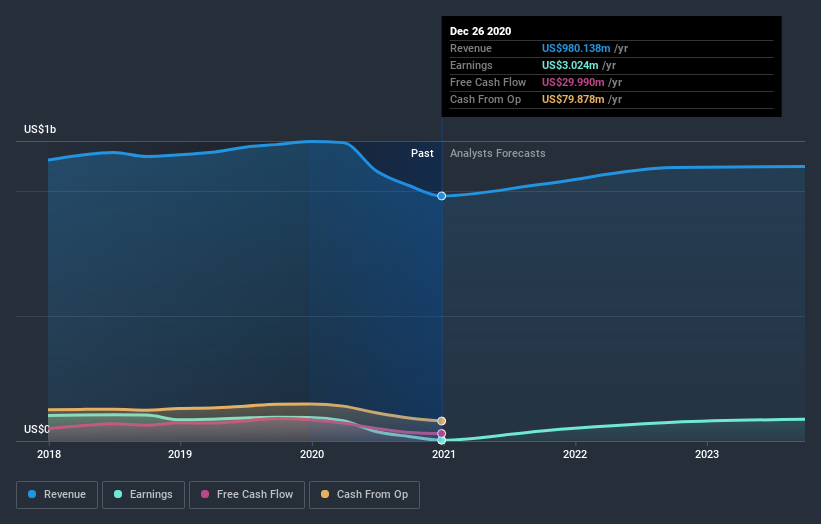This screenshot has height=524, width=821.
Task: Click the Free Cash Flow label in tooltip
Action: [x=488, y=82]
